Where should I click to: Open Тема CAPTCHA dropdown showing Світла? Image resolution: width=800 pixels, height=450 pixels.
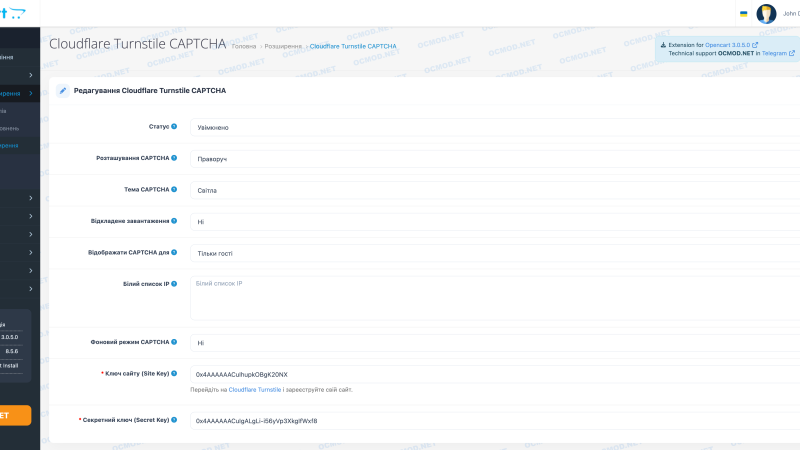coord(495,190)
